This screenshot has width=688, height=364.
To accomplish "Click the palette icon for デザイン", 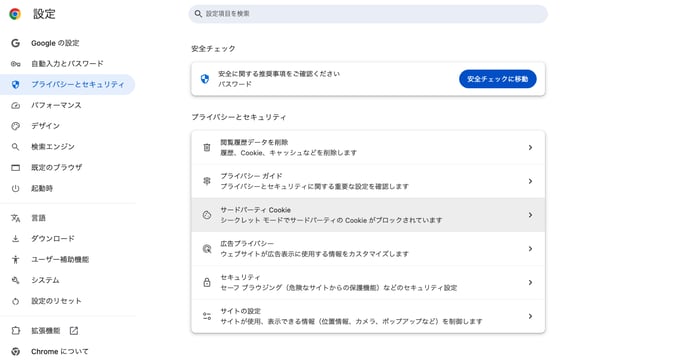I will pyautogui.click(x=15, y=126).
